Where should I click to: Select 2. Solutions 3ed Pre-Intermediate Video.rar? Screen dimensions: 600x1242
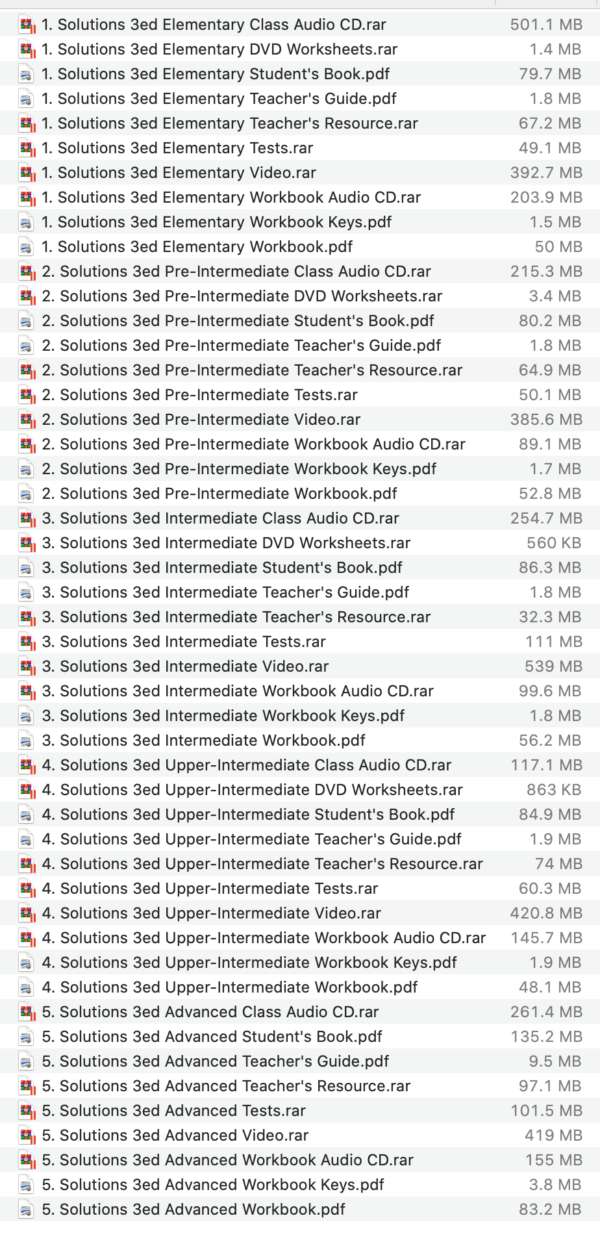202,419
